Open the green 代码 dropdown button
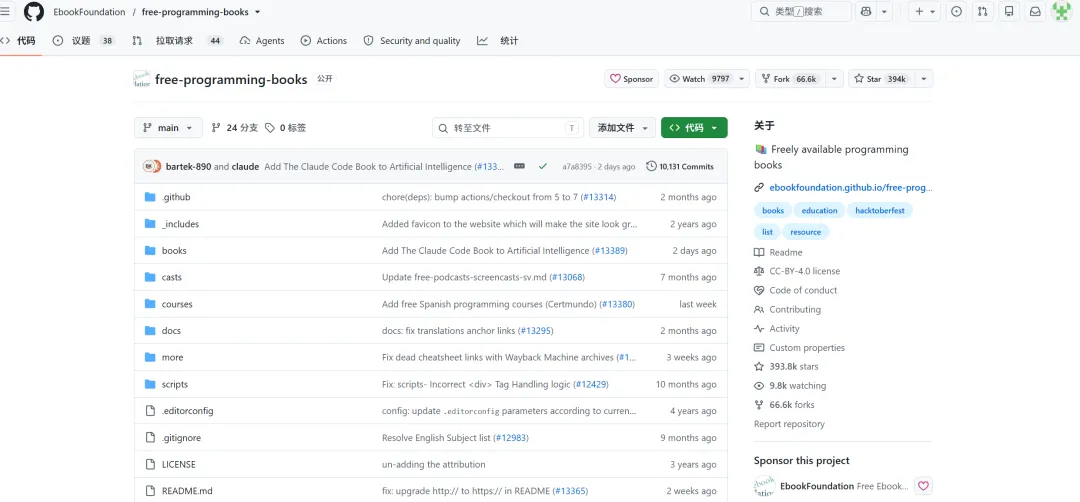Viewport: 1080px width, 502px height. 694,128
